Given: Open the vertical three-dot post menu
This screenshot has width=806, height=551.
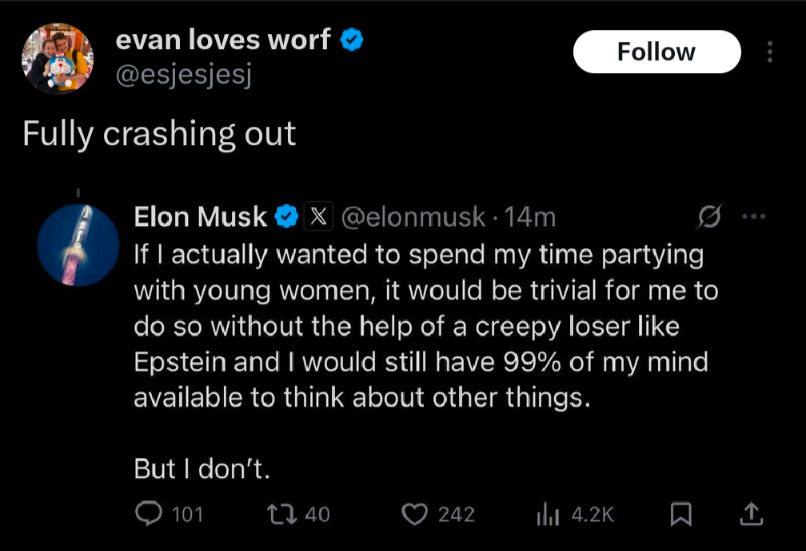Looking at the screenshot, I should [x=769, y=52].
